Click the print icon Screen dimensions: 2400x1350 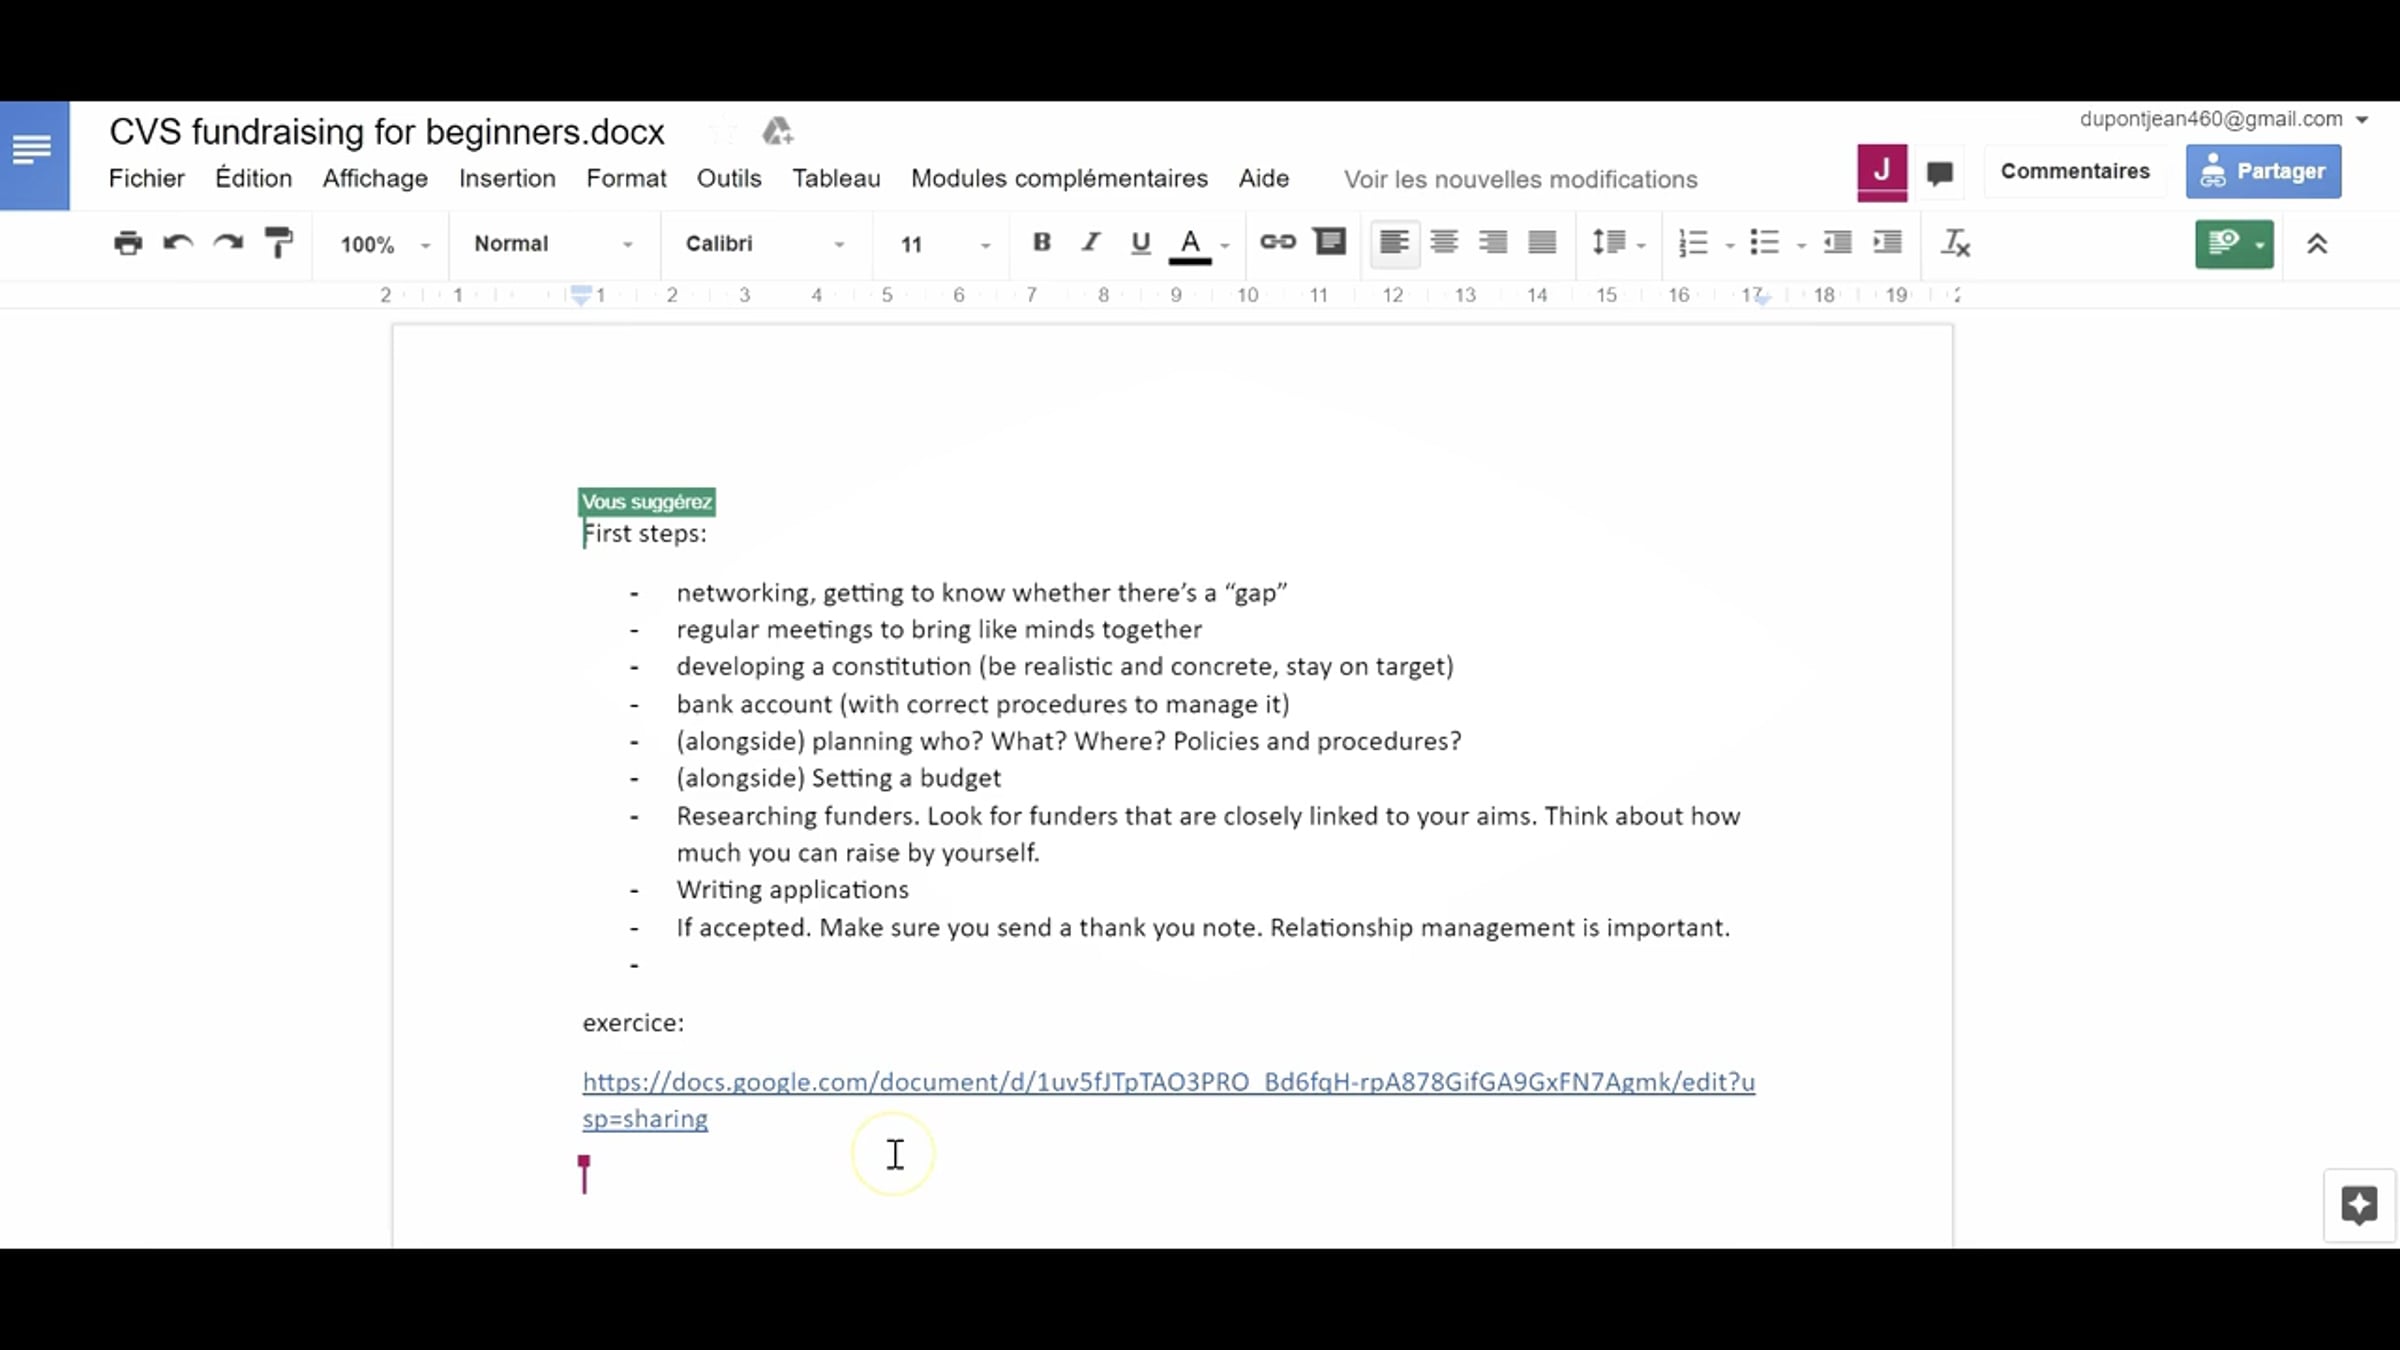(x=128, y=243)
